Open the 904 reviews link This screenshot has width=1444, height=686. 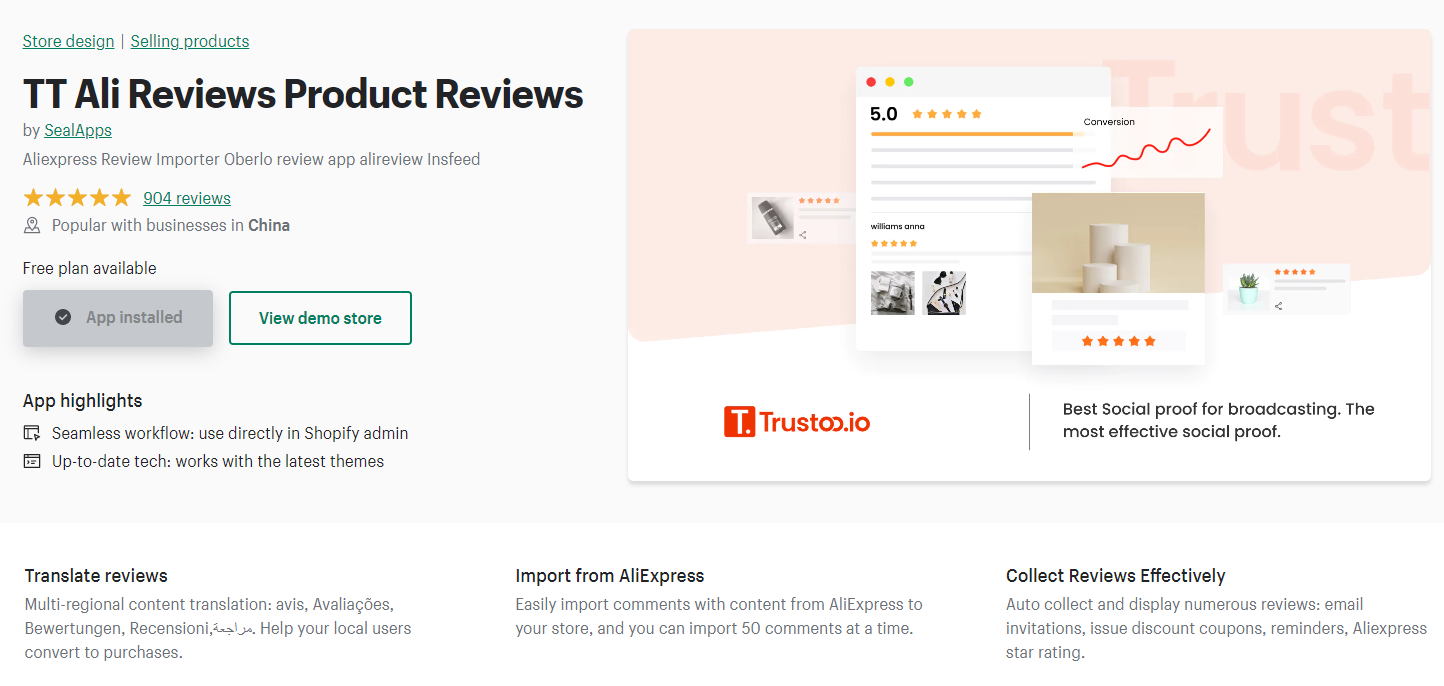pyautogui.click(x=187, y=198)
